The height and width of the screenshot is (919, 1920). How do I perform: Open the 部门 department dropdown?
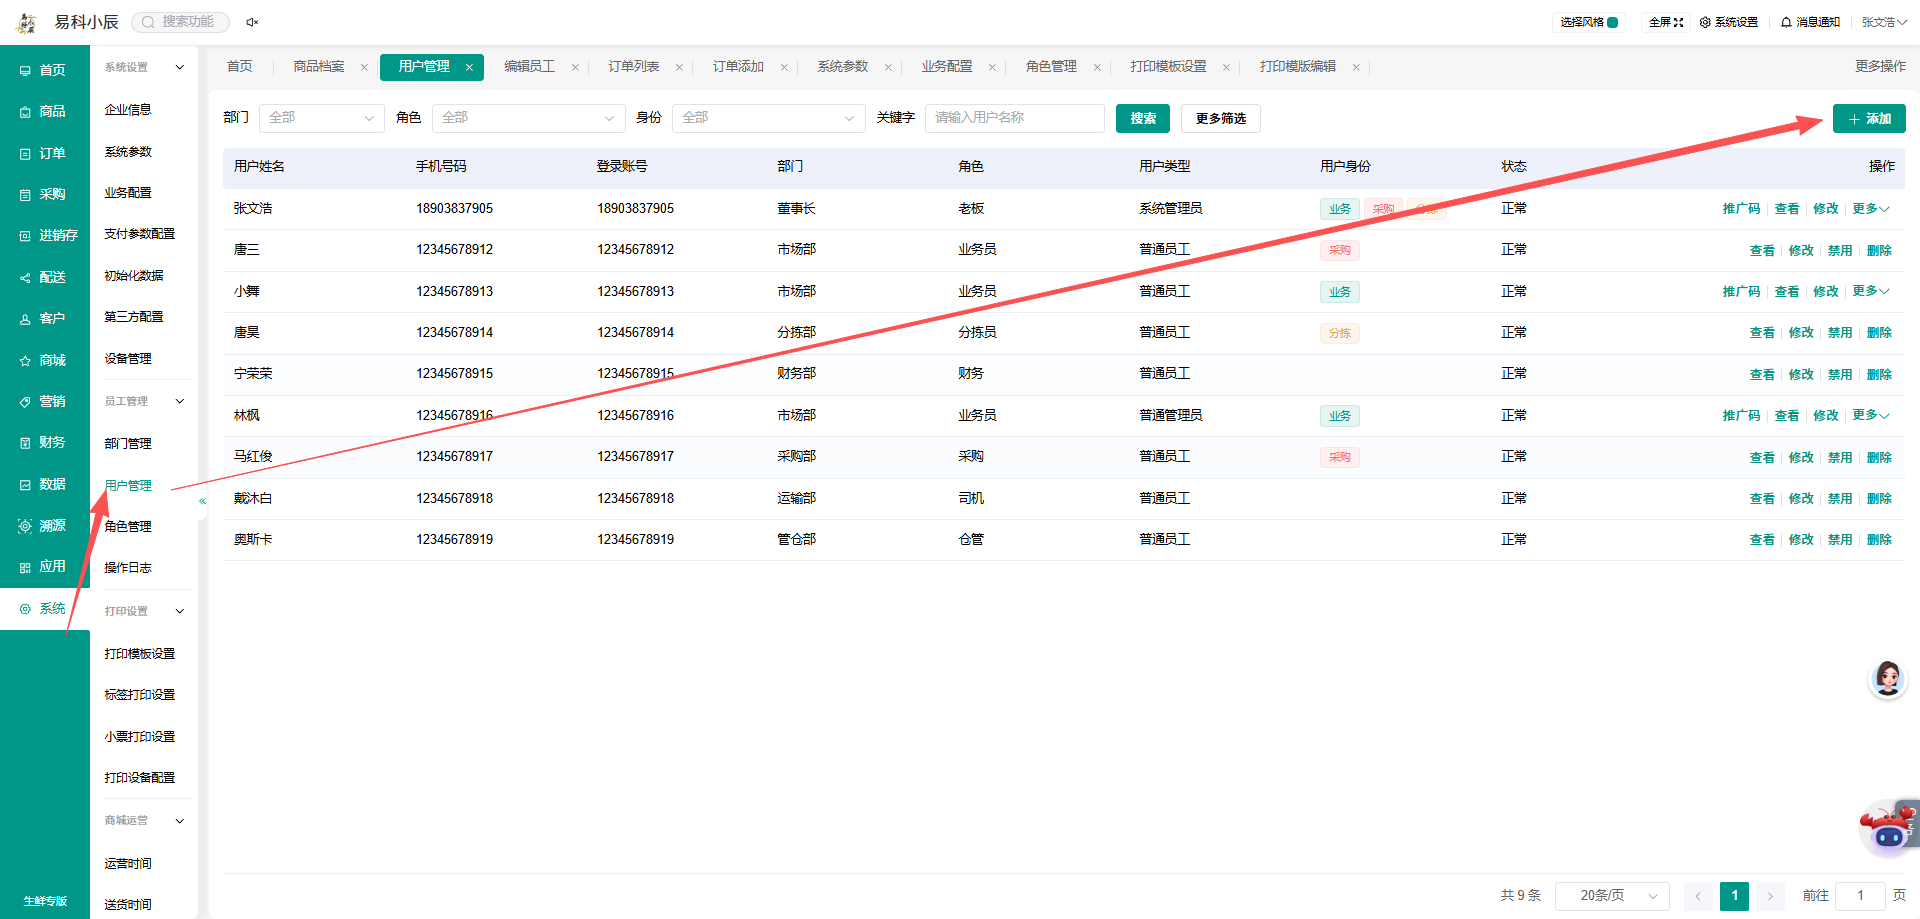321,118
